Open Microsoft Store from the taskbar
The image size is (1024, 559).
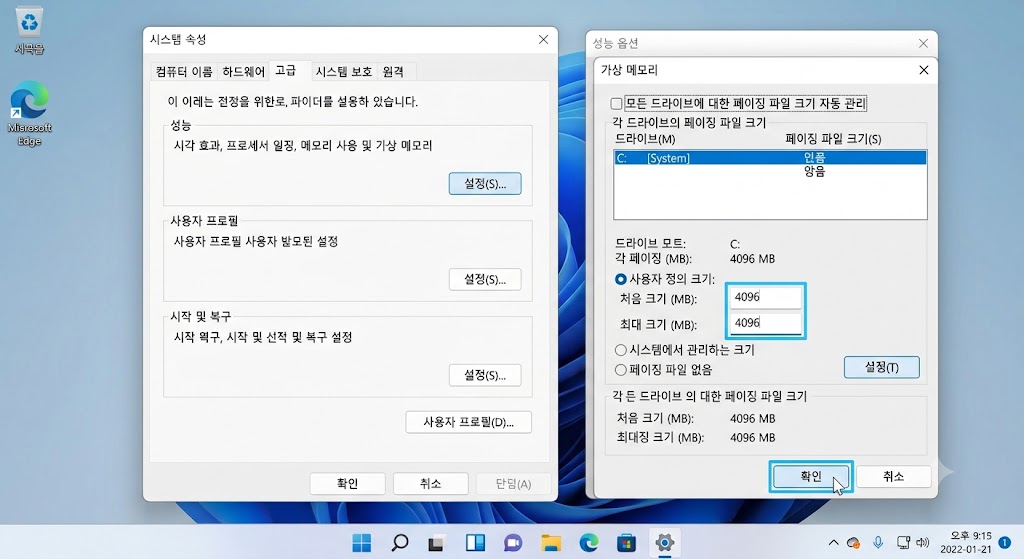pos(626,543)
